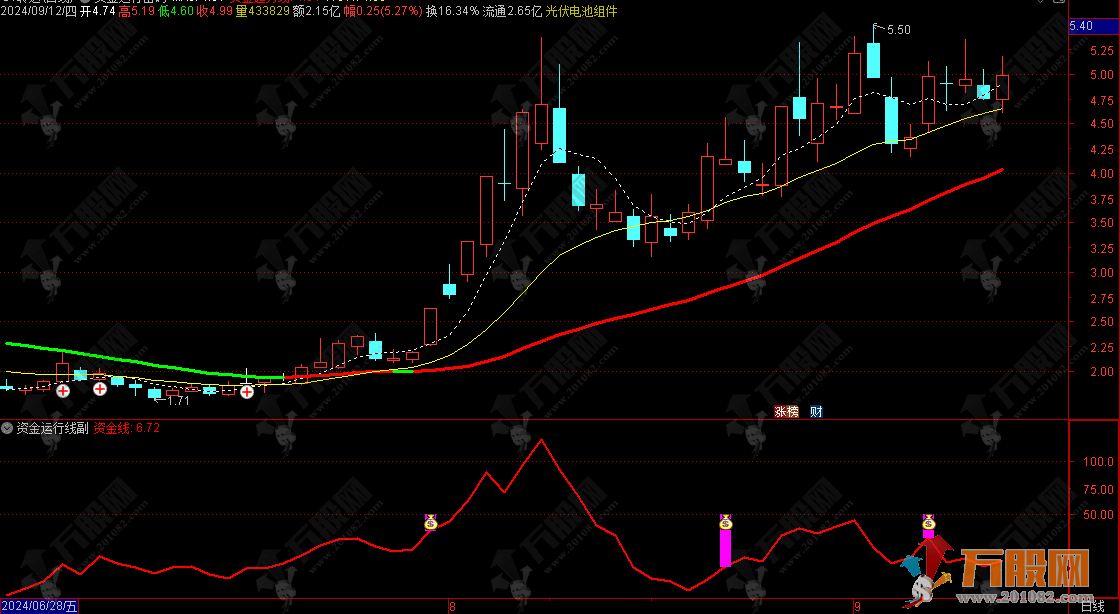Click the 2.00 price axis label
Screen dimensions: 1120x614
(x=1101, y=372)
